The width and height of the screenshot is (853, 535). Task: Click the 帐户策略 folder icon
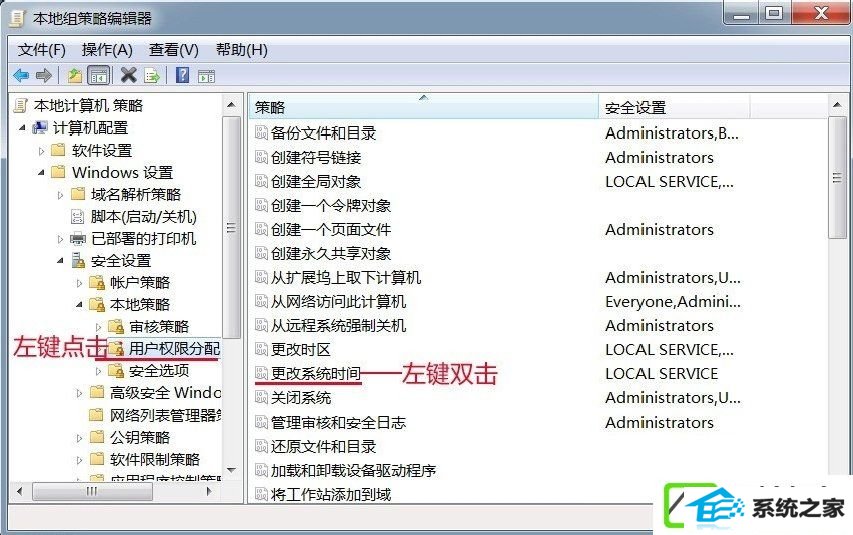coord(97,282)
